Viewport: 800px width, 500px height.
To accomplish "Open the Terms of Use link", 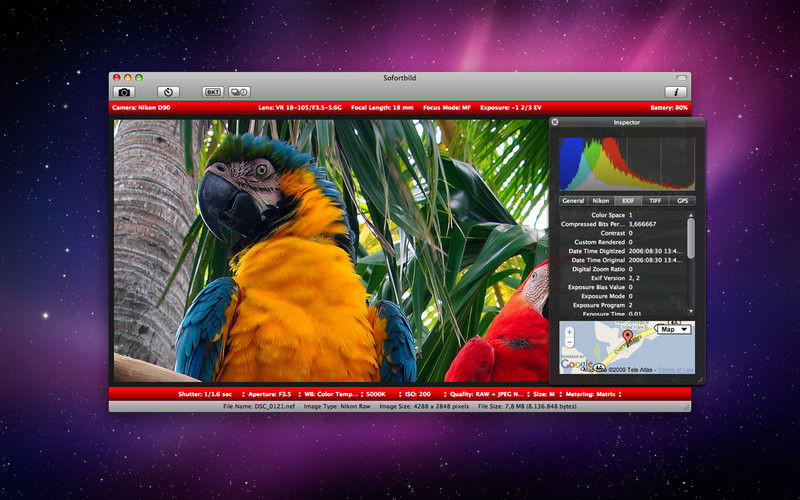I will (676, 370).
